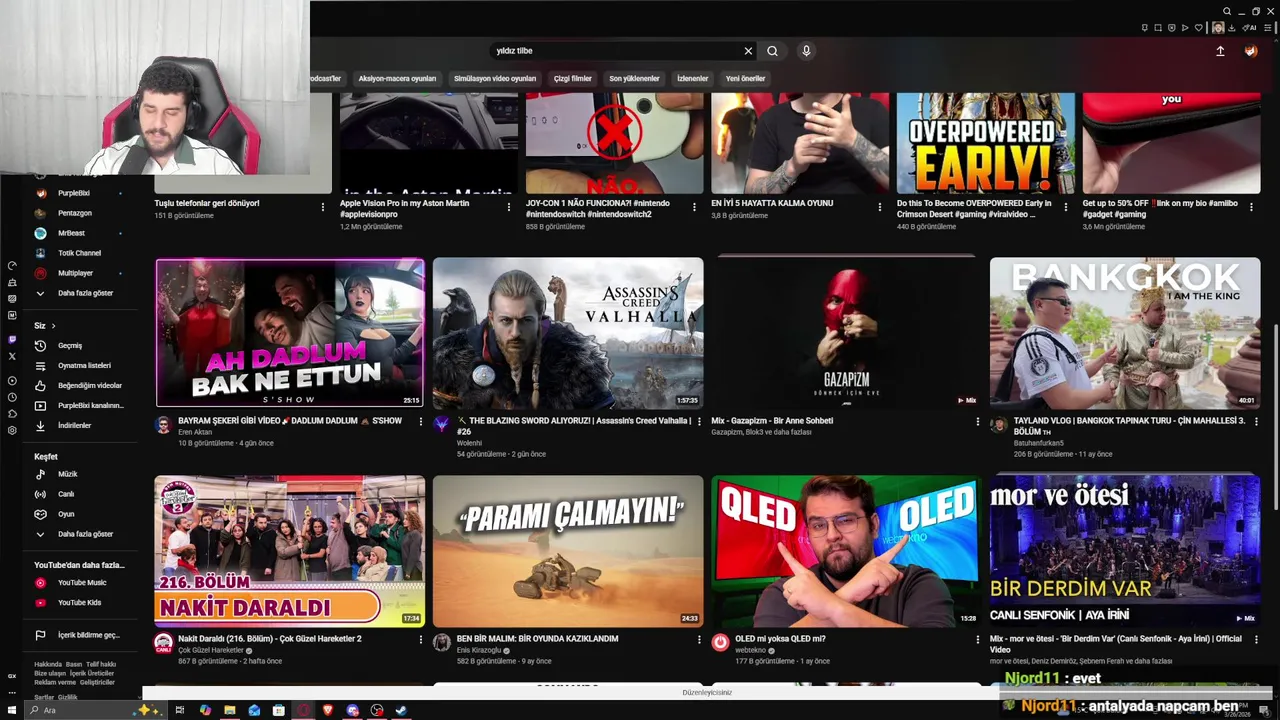Open the 'PARAMI ÇALMAYIN!' video thumbnail
The height and width of the screenshot is (720, 1280).
(x=568, y=551)
